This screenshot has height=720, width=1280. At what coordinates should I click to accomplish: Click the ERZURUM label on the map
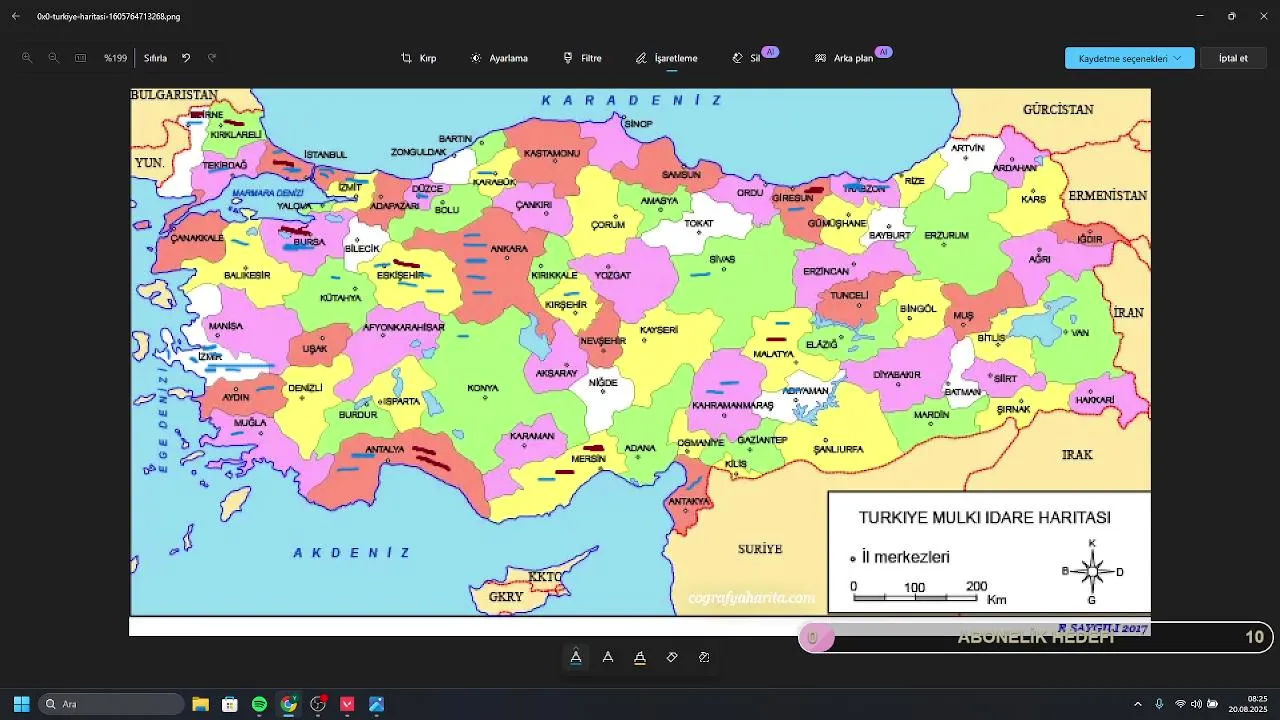pos(946,235)
